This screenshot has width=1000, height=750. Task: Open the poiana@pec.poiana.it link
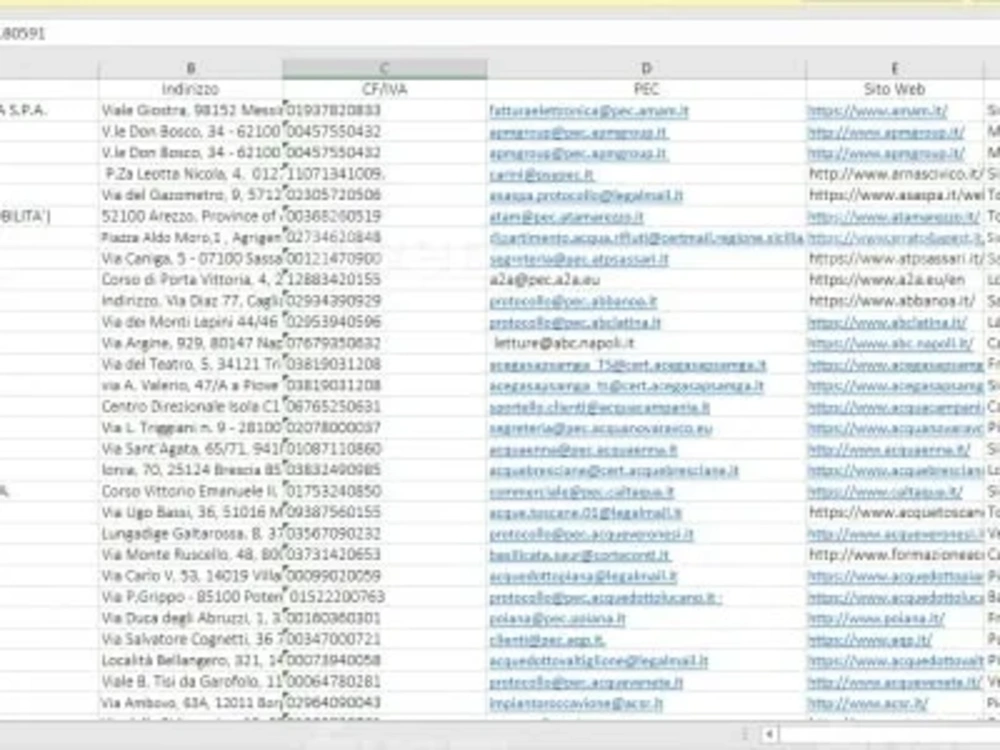coord(557,618)
